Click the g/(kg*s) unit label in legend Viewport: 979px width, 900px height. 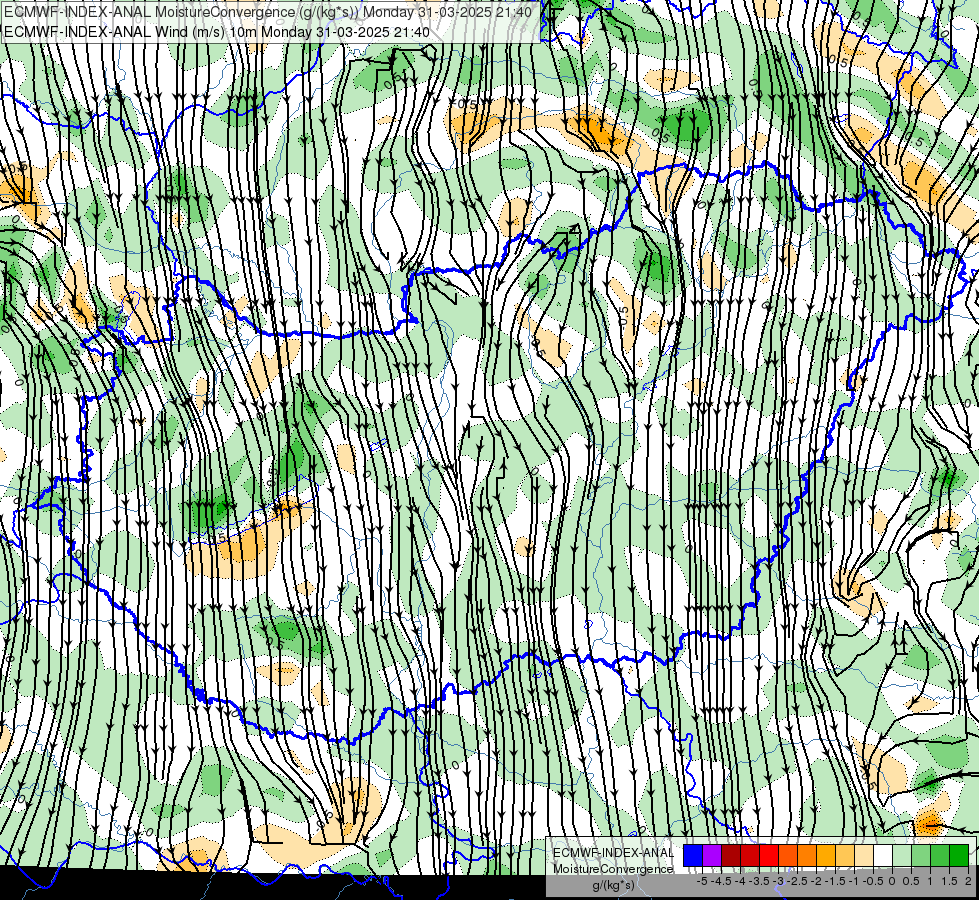pos(613,885)
